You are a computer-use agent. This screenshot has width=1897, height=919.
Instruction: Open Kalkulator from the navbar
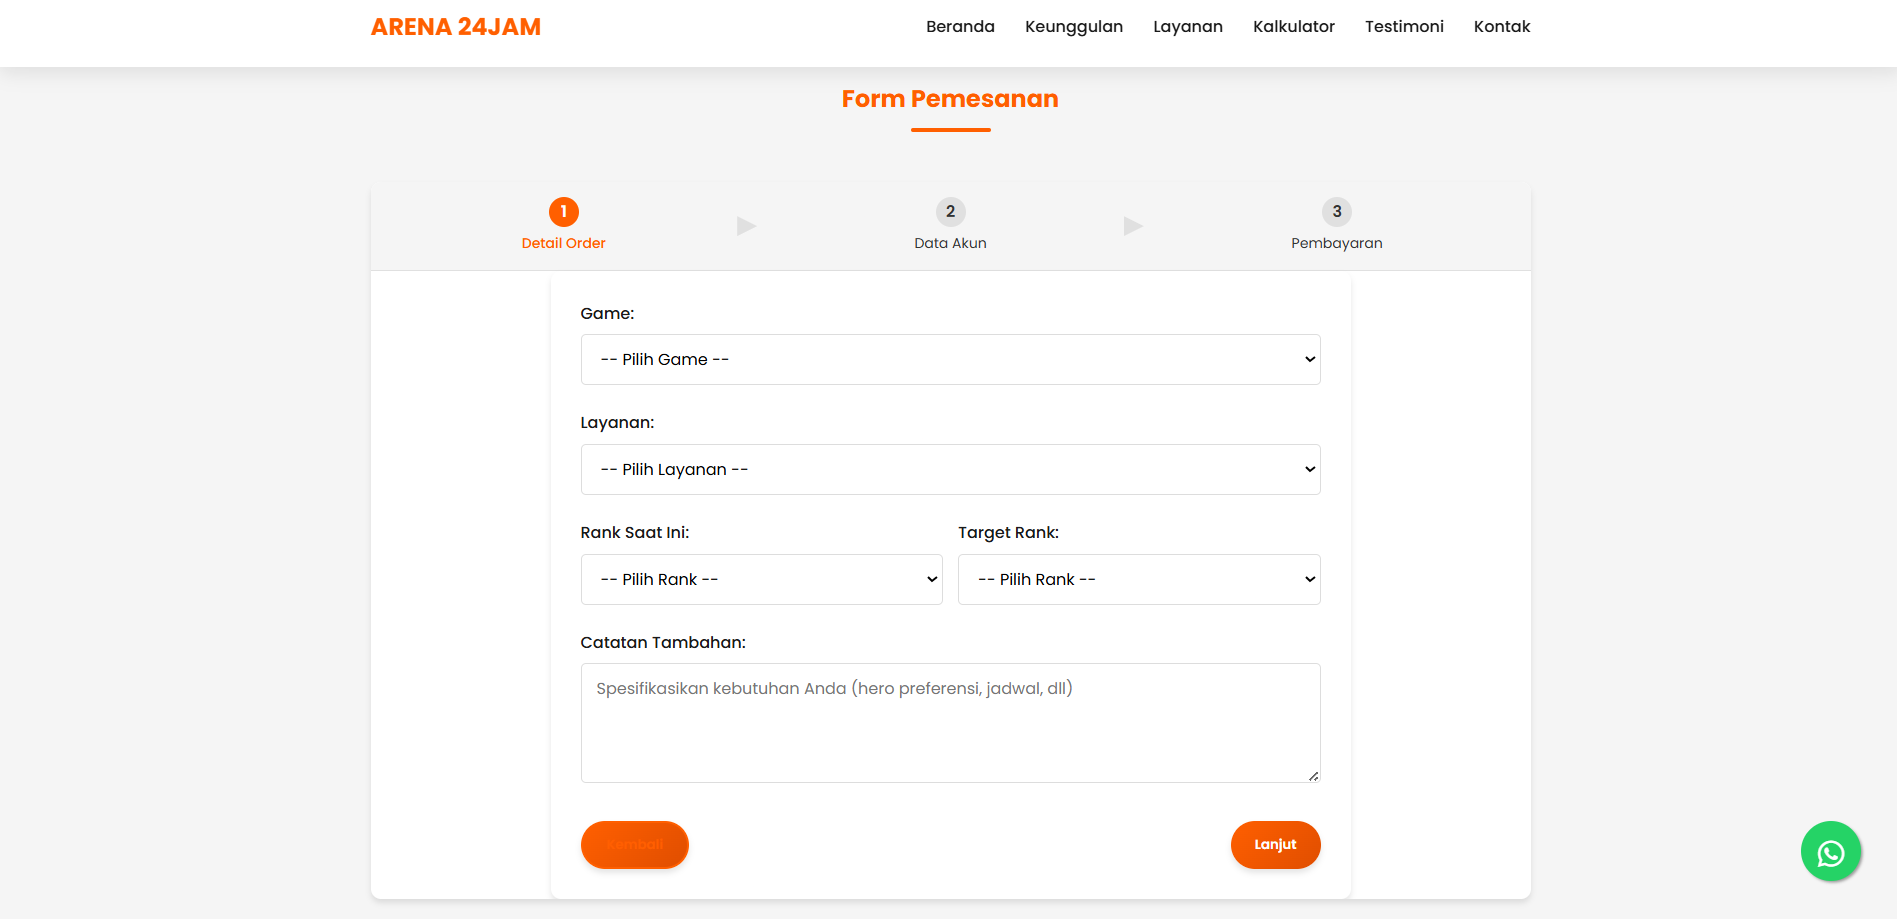click(1293, 27)
